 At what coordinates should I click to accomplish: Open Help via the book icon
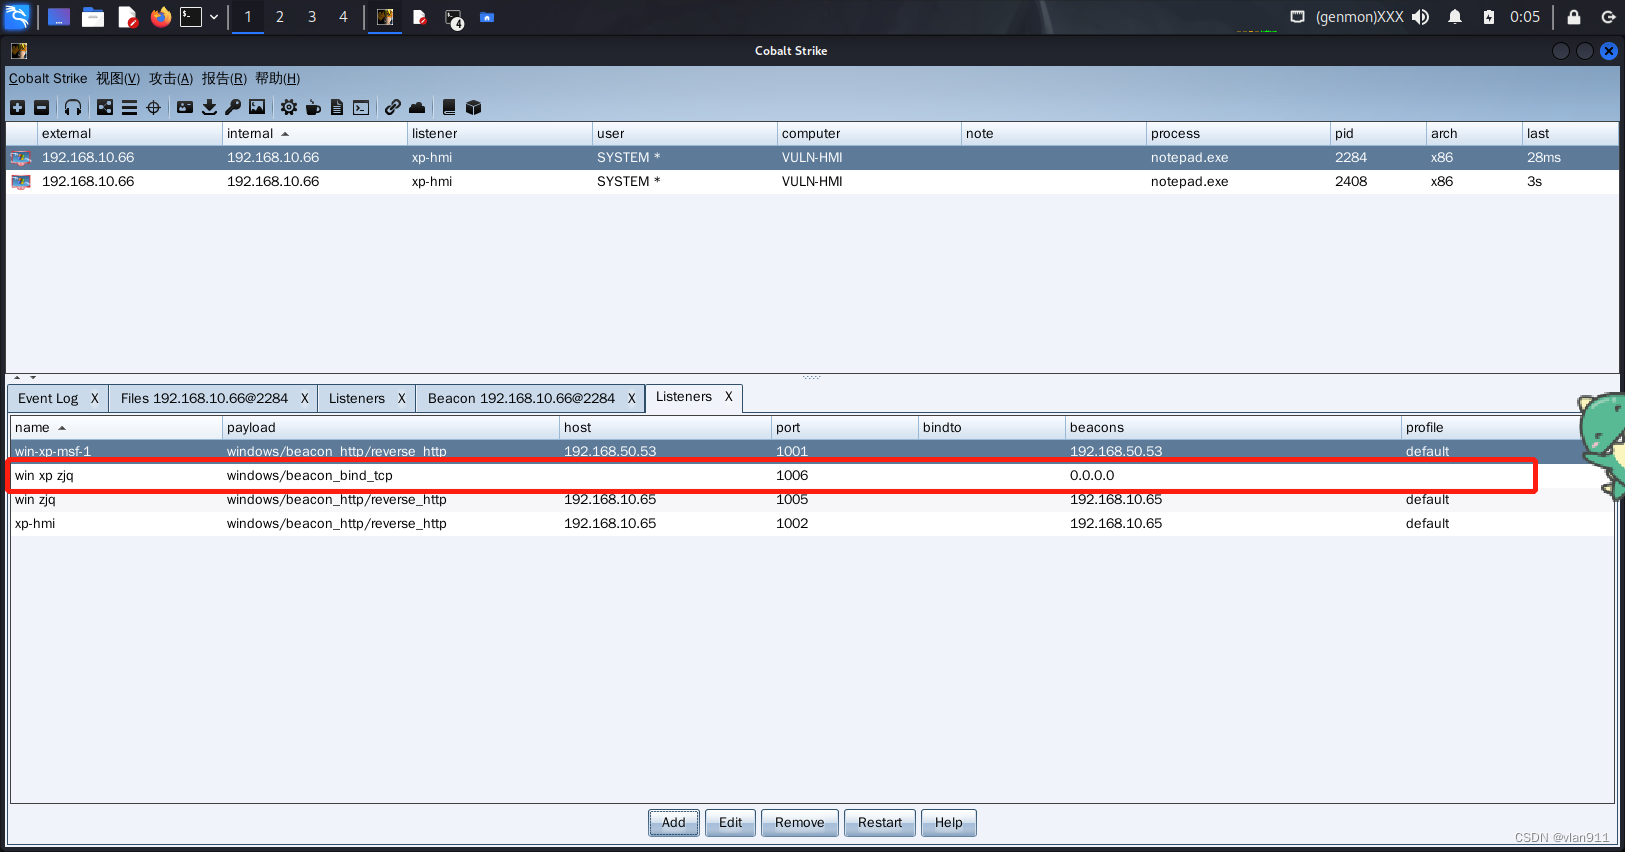449,108
